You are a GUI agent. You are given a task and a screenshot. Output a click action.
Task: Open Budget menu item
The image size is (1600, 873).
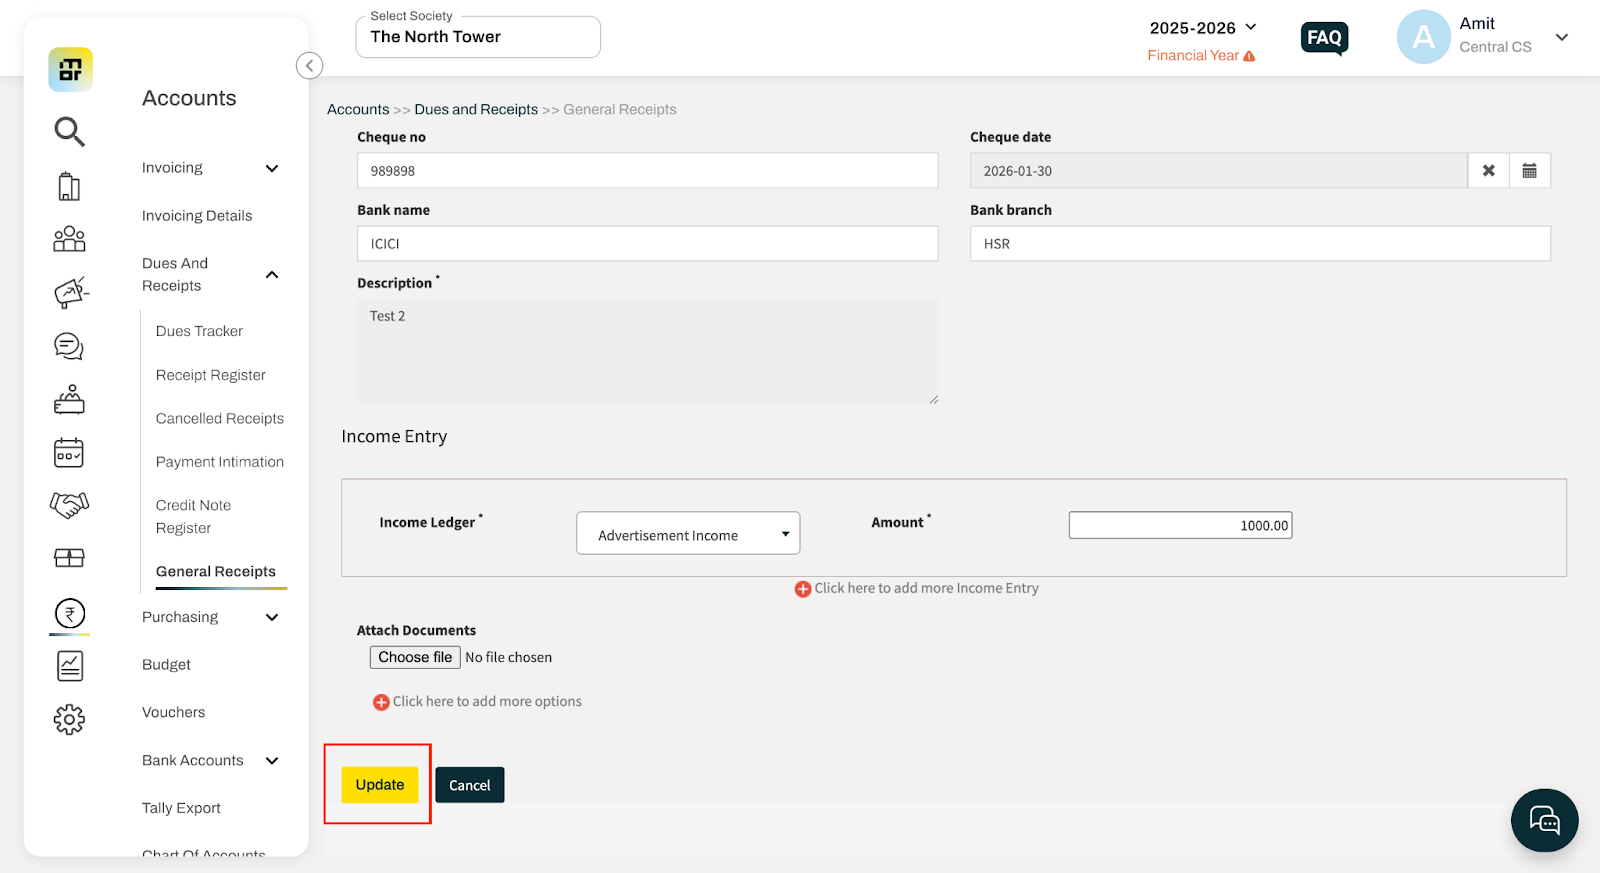(166, 664)
